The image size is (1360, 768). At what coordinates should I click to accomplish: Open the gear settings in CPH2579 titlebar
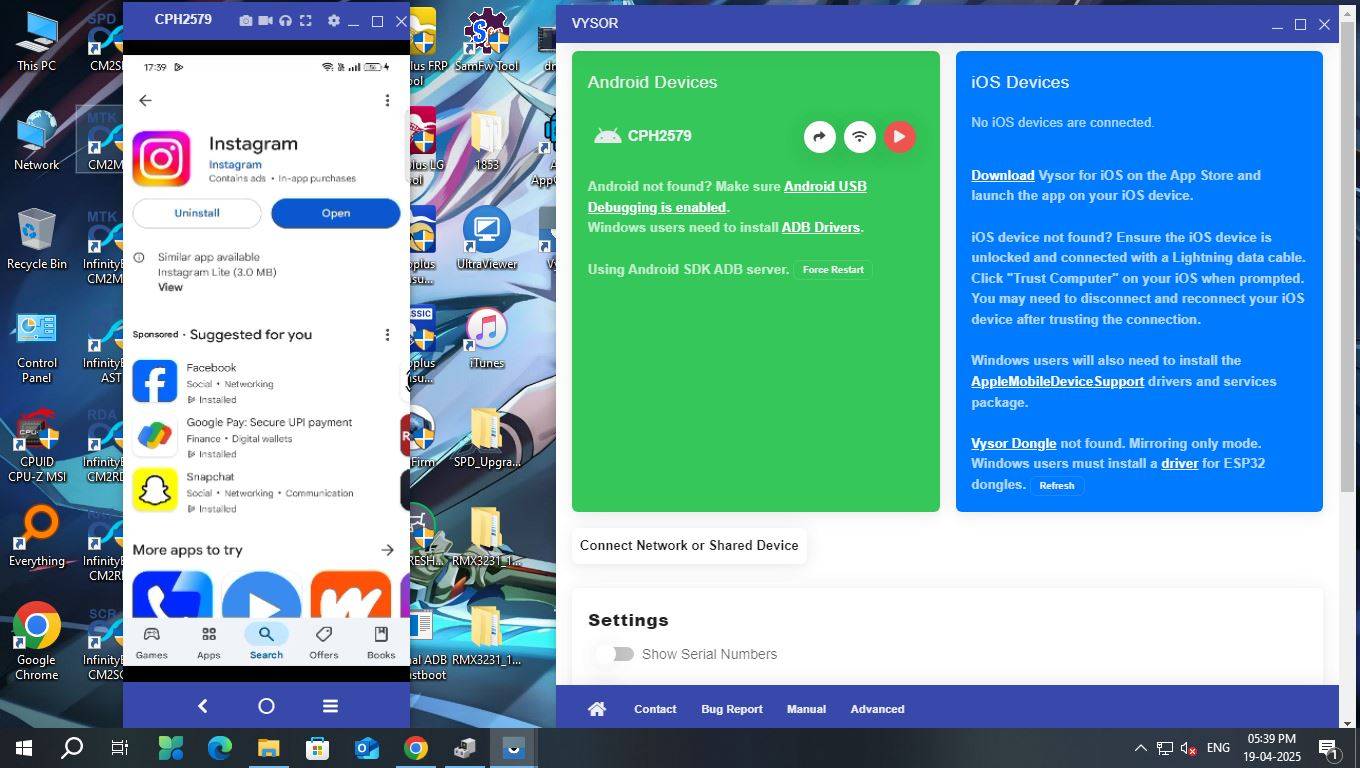pyautogui.click(x=333, y=21)
